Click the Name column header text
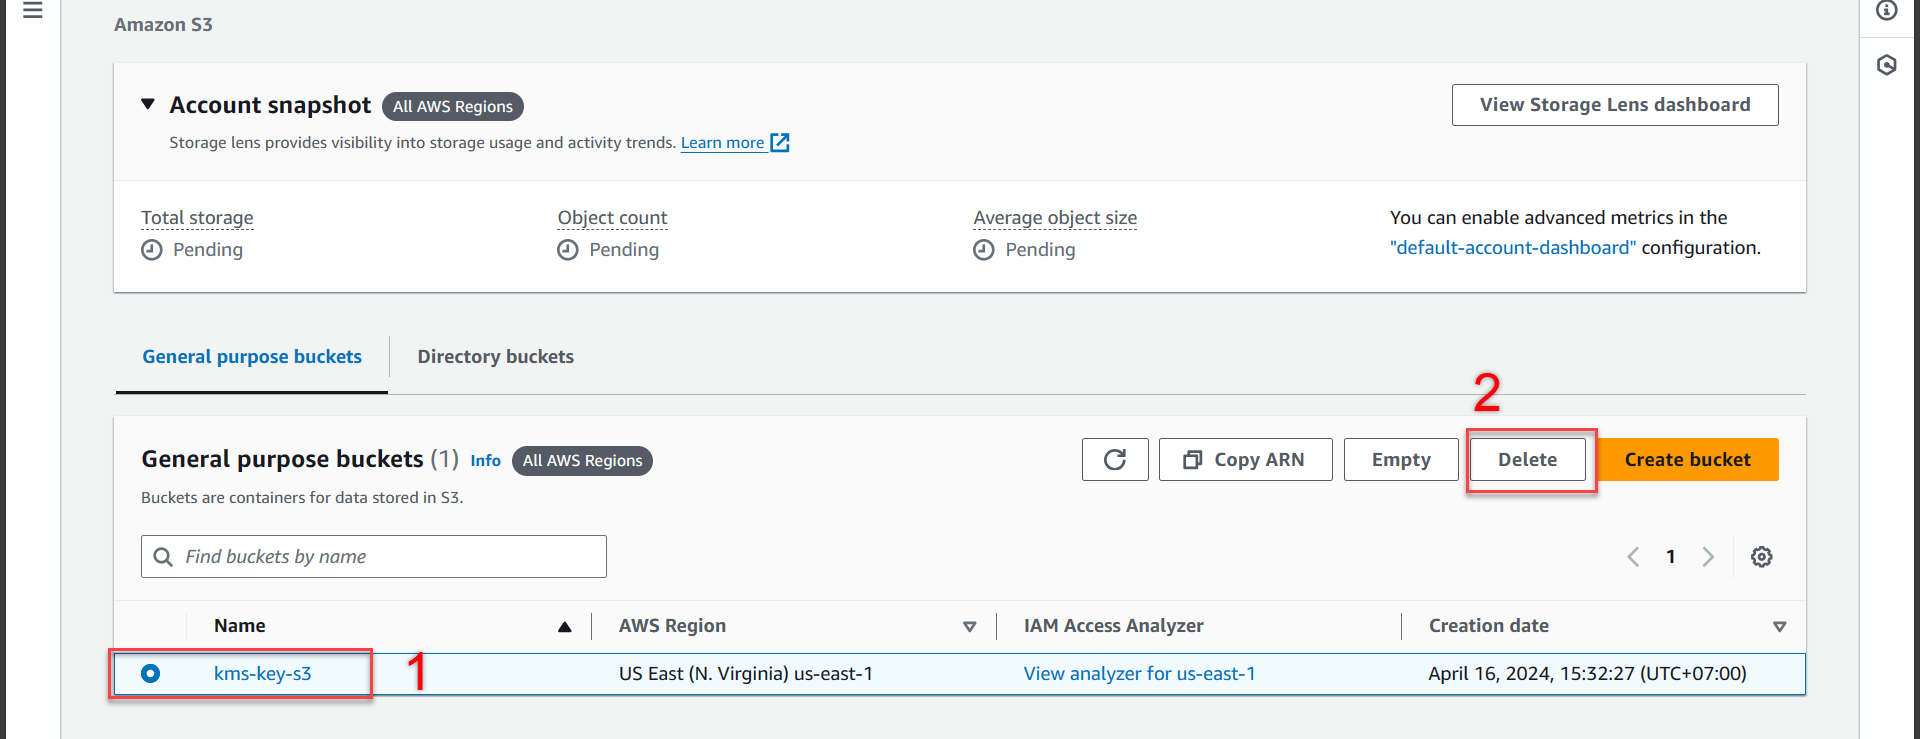The height and width of the screenshot is (739, 1920). click(x=240, y=626)
